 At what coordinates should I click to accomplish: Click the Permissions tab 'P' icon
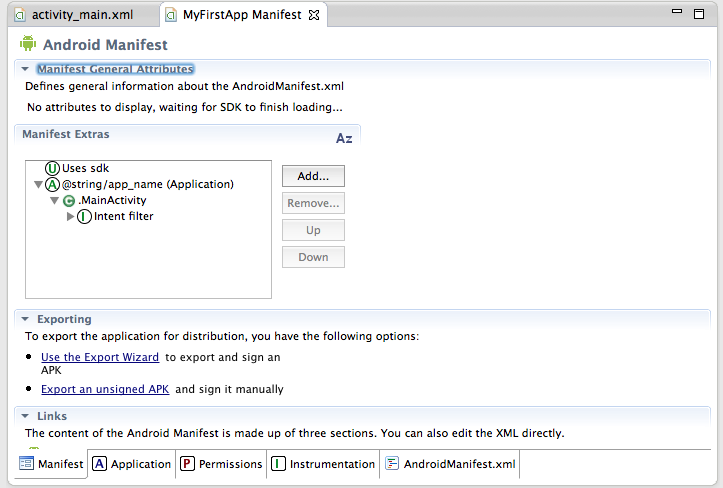[187, 463]
